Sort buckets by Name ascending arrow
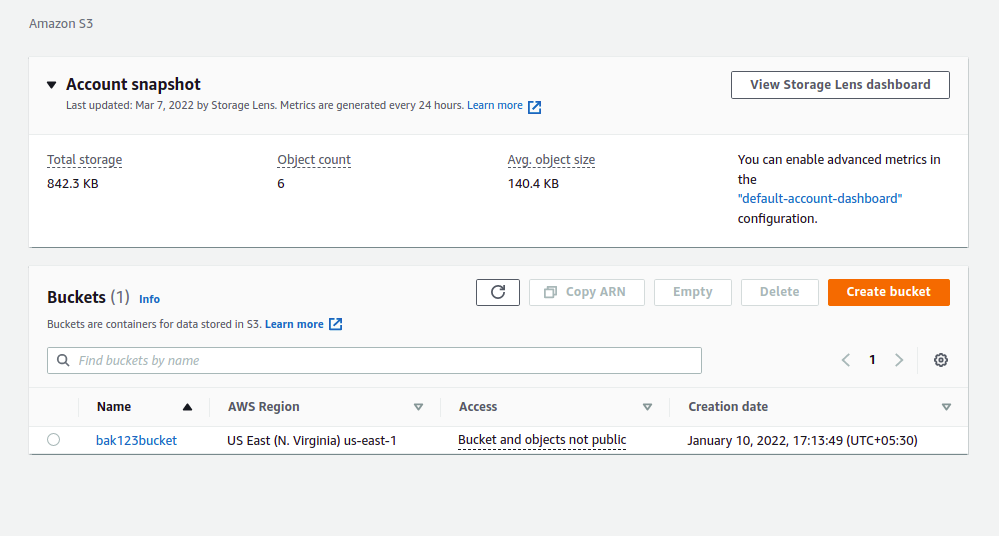The height and width of the screenshot is (536, 999). pos(187,407)
